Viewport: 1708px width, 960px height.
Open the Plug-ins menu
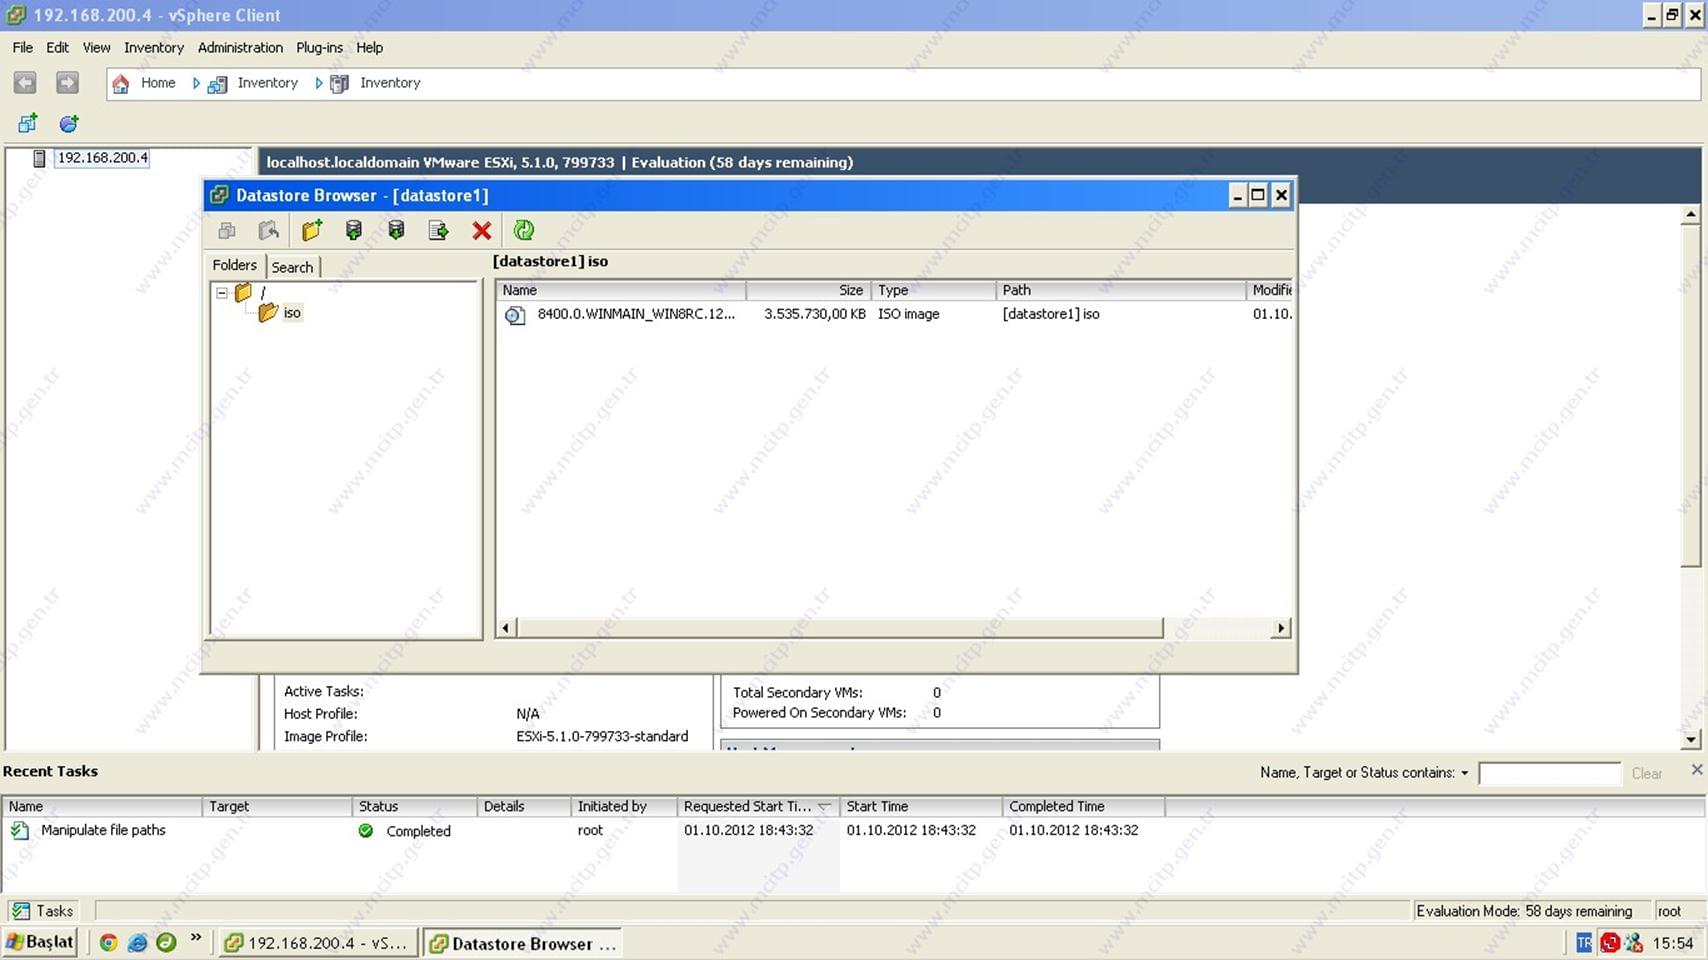pos(319,47)
